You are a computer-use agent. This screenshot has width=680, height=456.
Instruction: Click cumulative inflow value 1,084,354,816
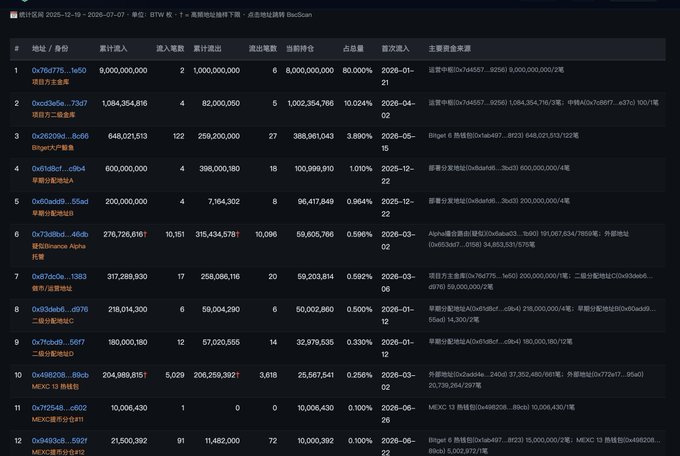[x=124, y=103]
